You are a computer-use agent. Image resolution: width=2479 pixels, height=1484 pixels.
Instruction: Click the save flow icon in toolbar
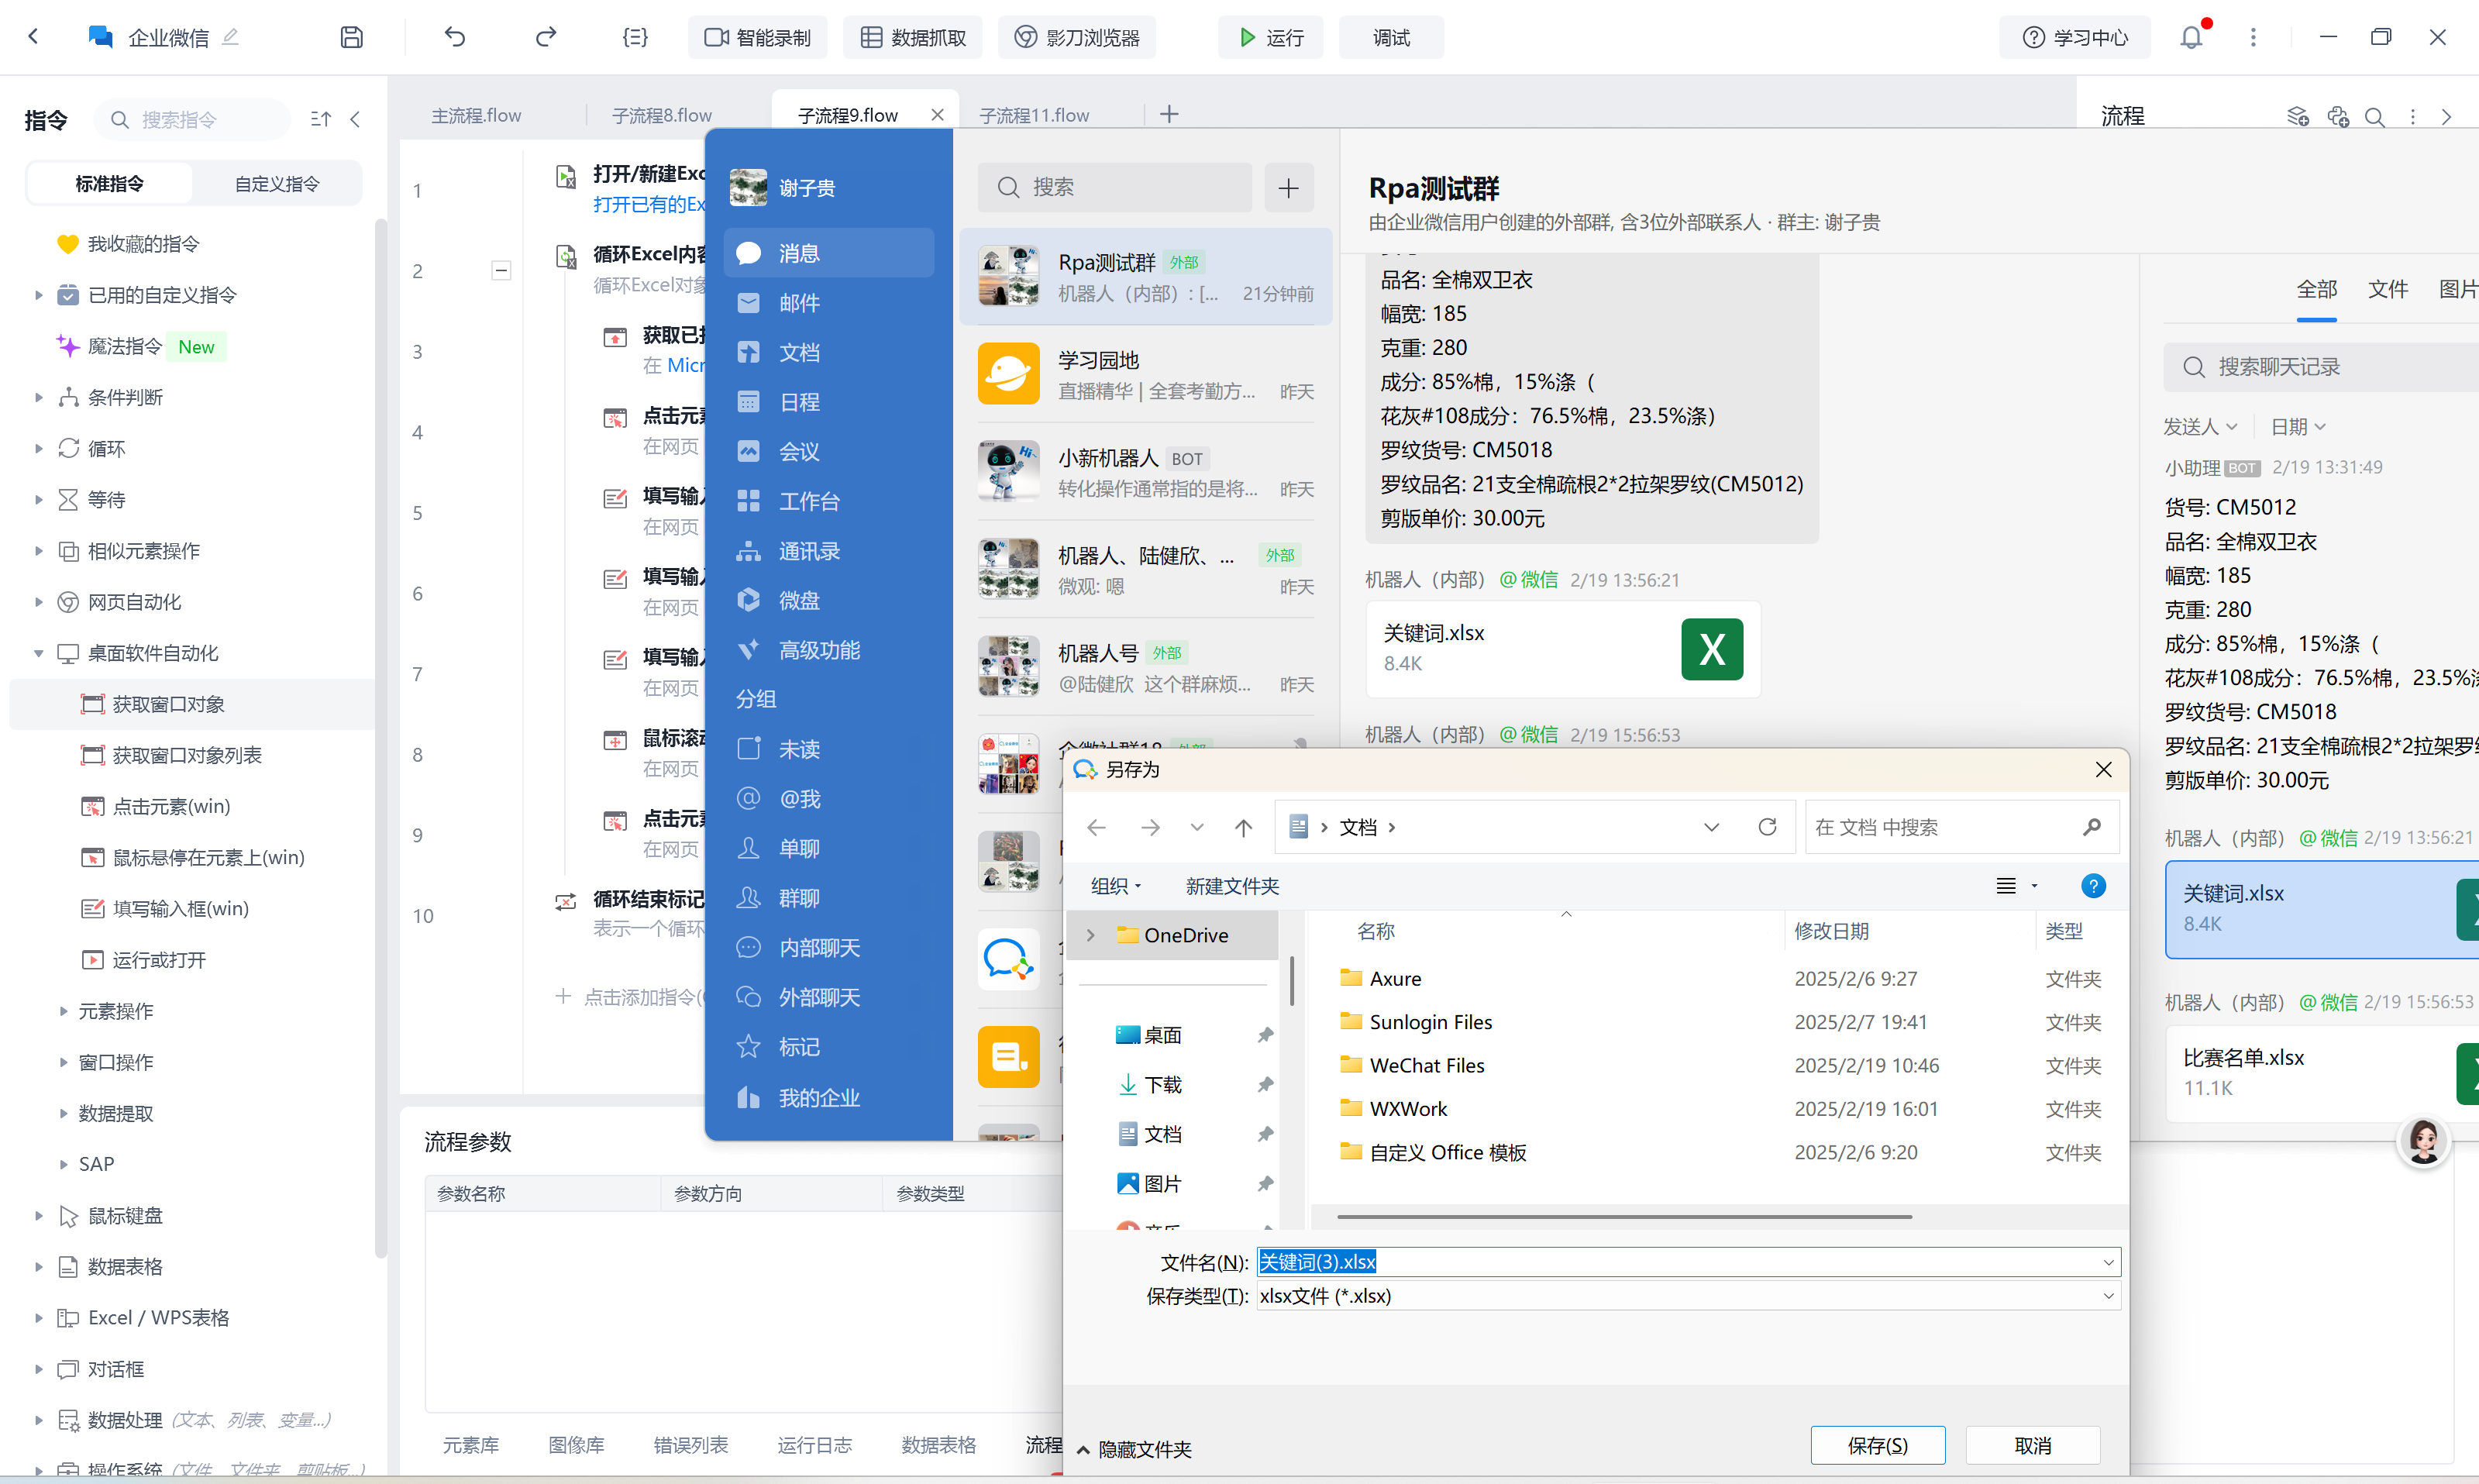[x=351, y=37]
